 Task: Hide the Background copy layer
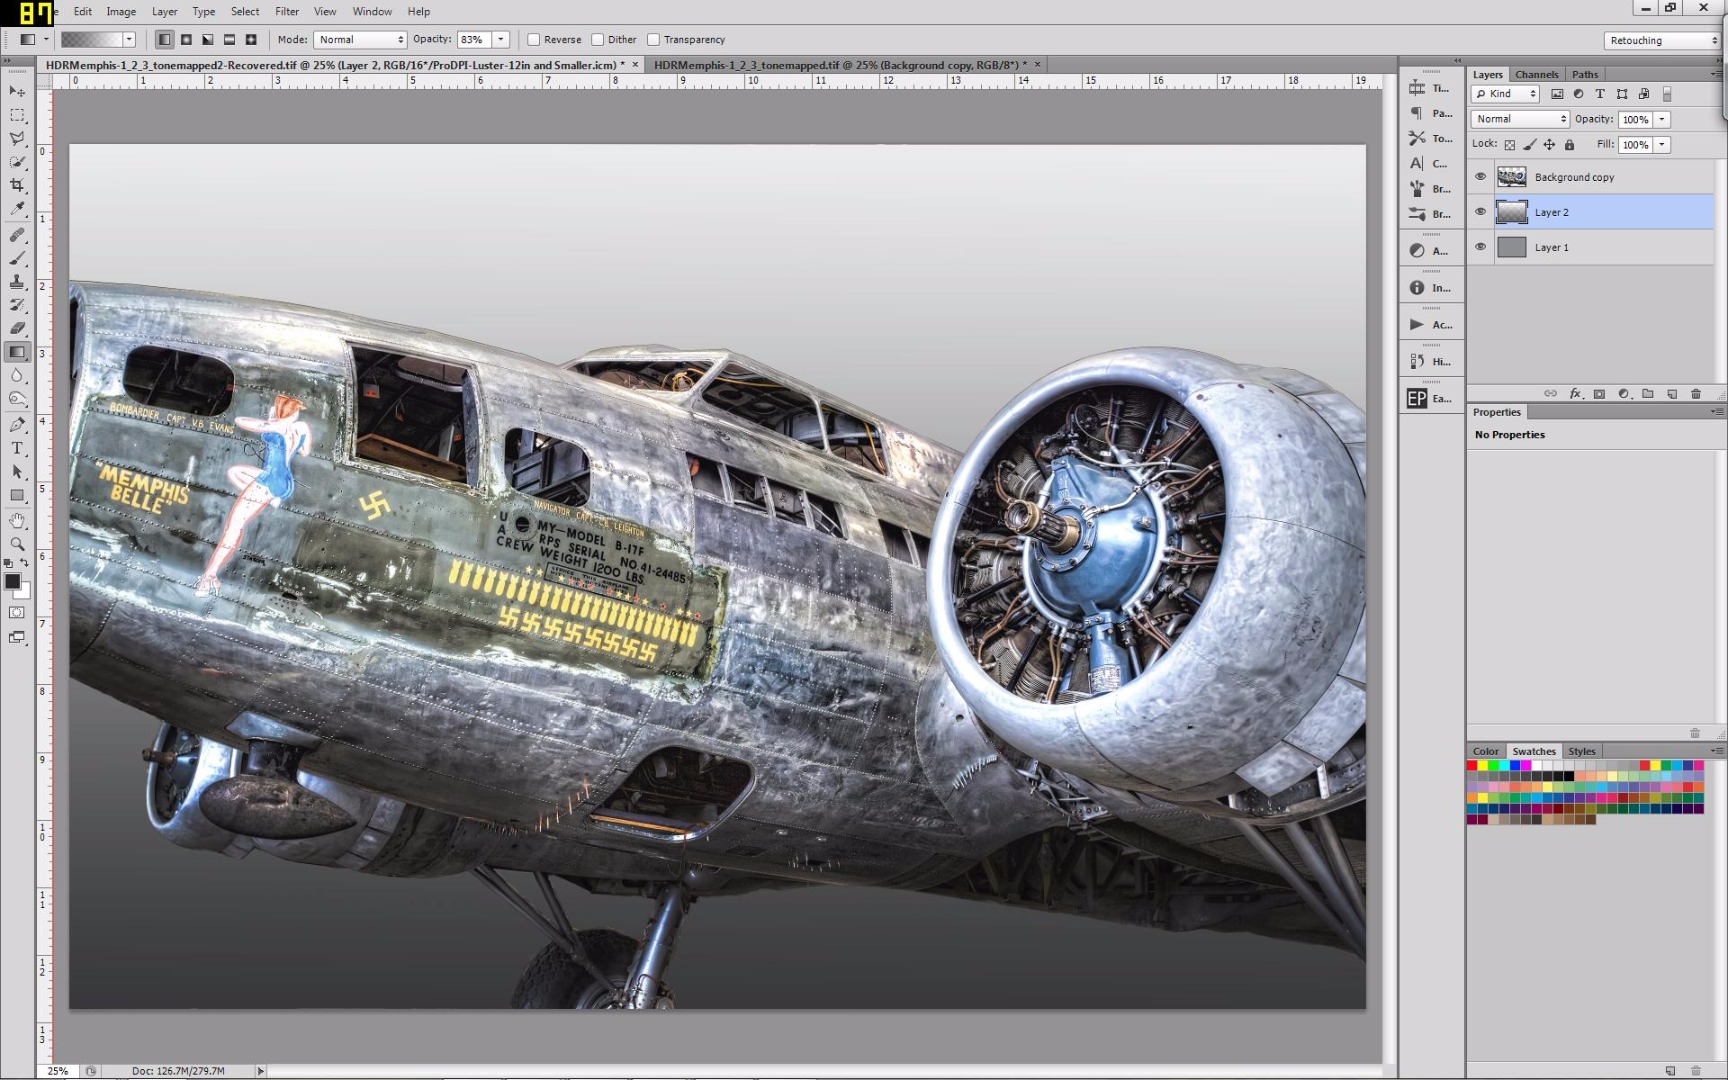tap(1481, 177)
